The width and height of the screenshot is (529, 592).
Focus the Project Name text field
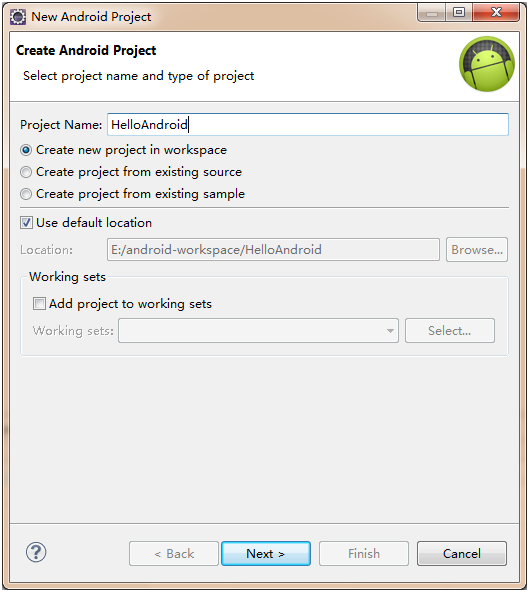click(308, 125)
